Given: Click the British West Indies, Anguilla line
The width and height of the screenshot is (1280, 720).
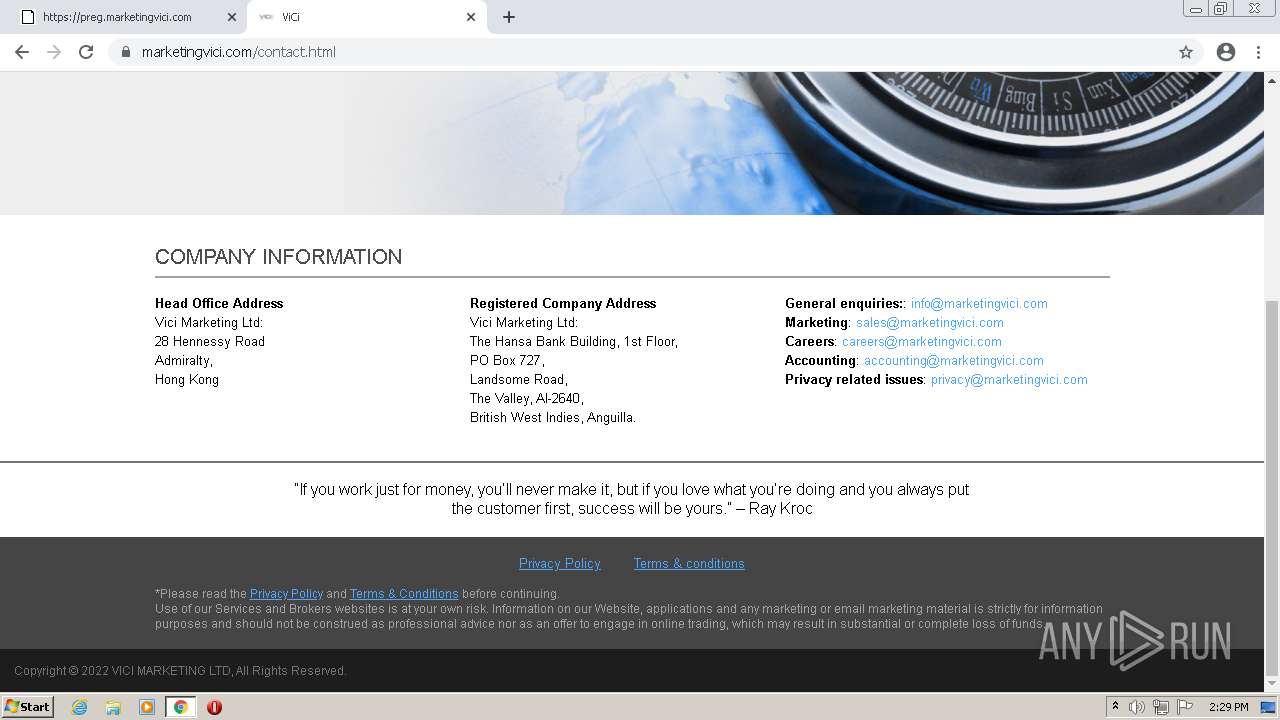Looking at the screenshot, I should (x=553, y=417).
